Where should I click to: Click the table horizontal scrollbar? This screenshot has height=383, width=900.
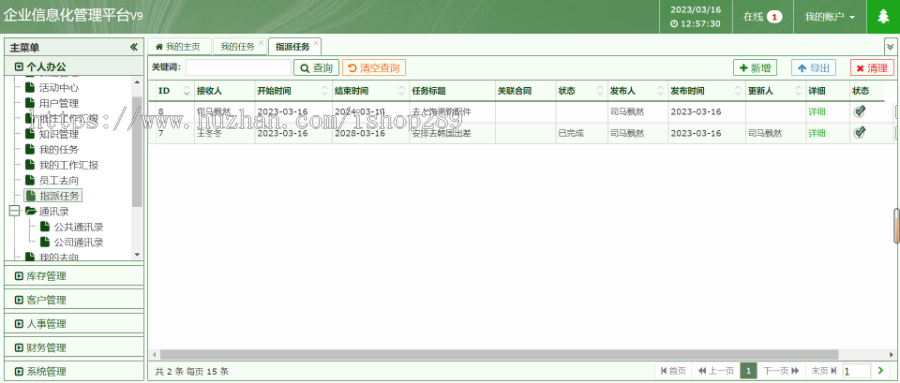click(x=499, y=355)
